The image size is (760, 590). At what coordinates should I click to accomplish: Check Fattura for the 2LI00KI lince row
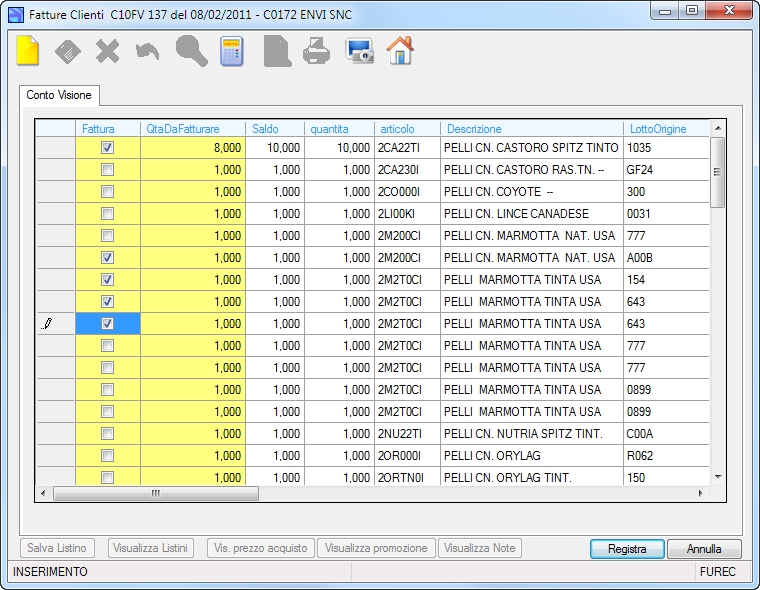click(108, 213)
